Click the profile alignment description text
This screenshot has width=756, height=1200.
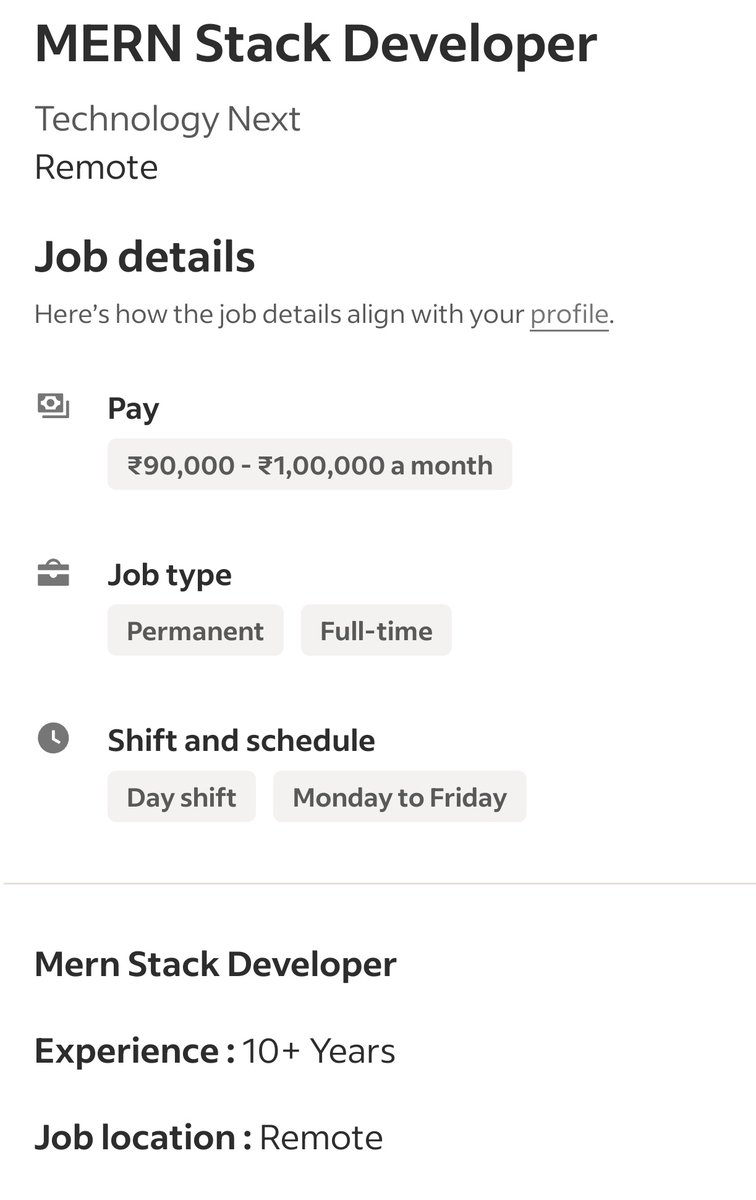[x=324, y=315]
